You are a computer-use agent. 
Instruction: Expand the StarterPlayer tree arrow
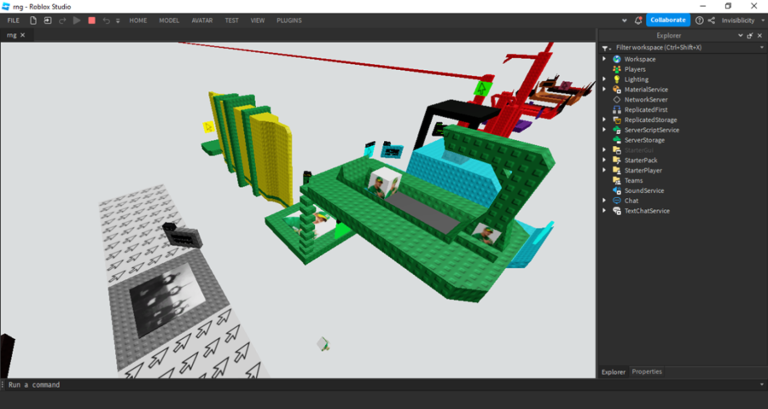coord(604,170)
